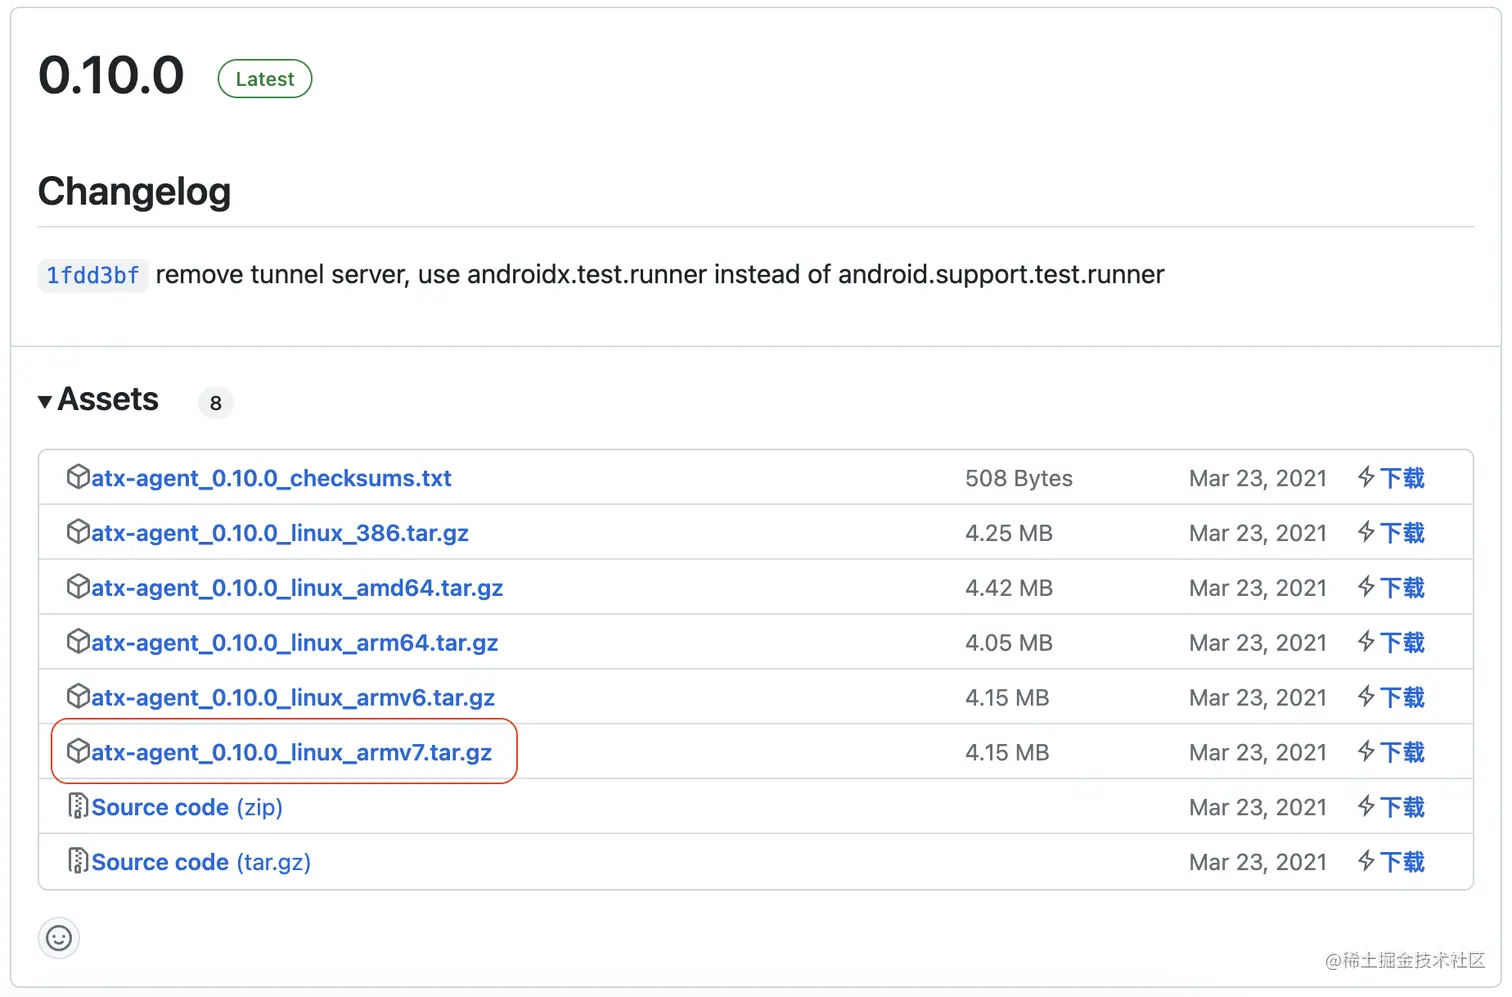Click Mar 23, 2021 date in Source code (zip) row
The height and width of the screenshot is (997, 1512).
1258,807
